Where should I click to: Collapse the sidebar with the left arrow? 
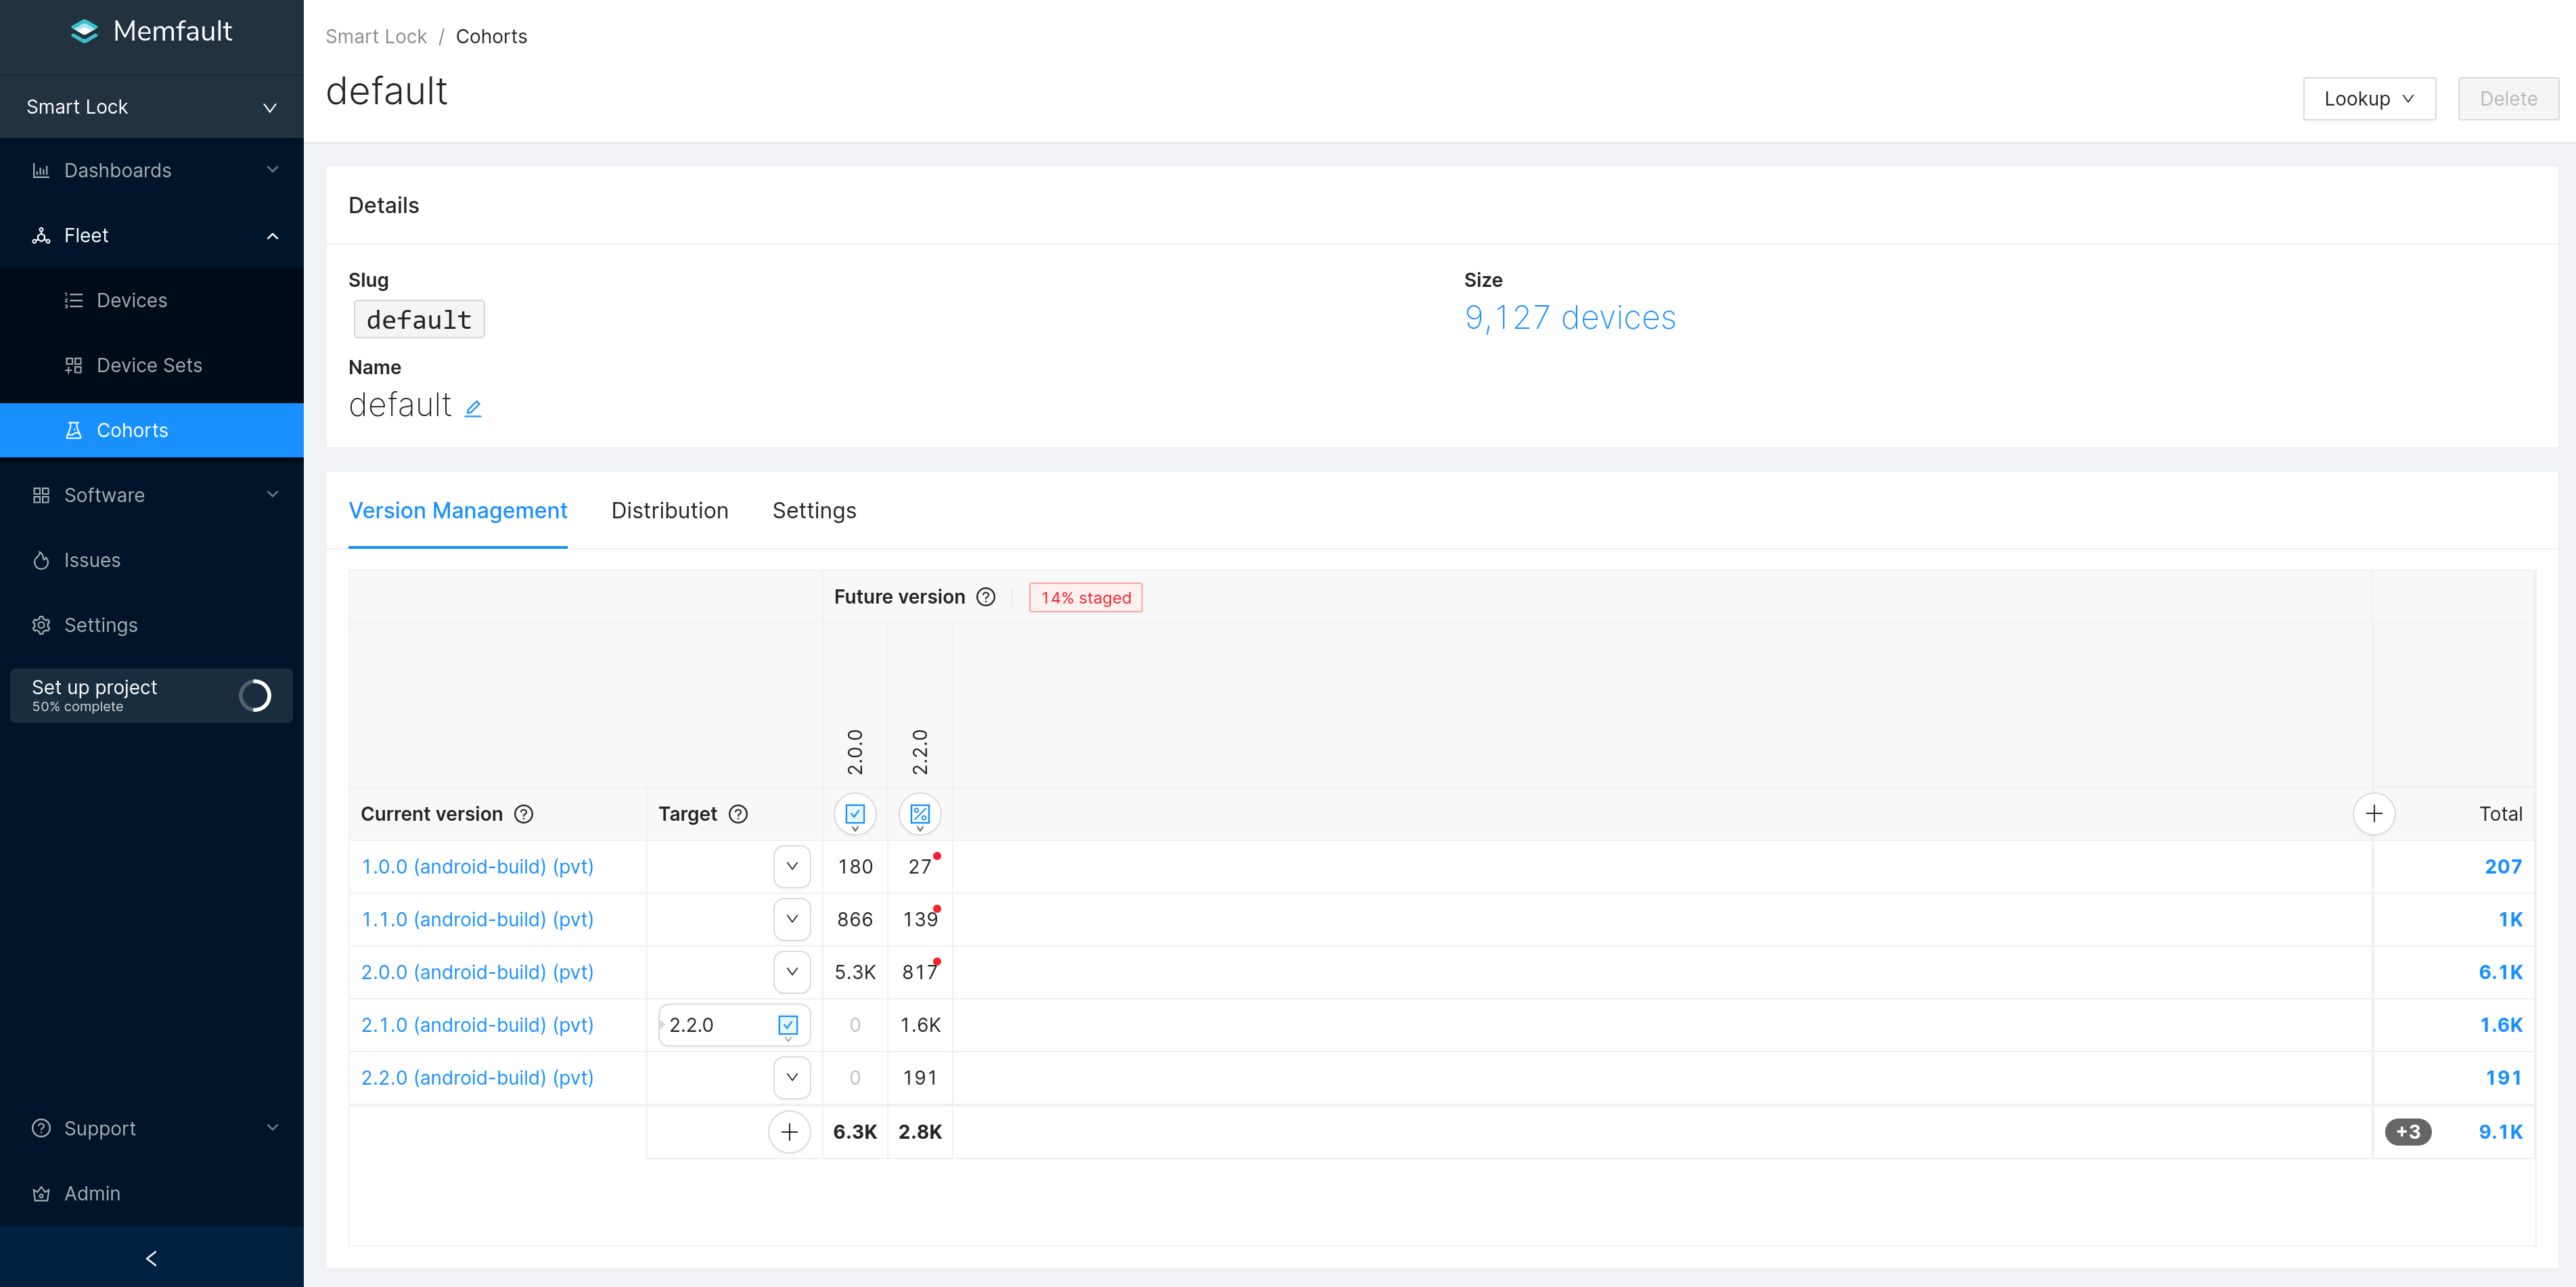[151, 1258]
